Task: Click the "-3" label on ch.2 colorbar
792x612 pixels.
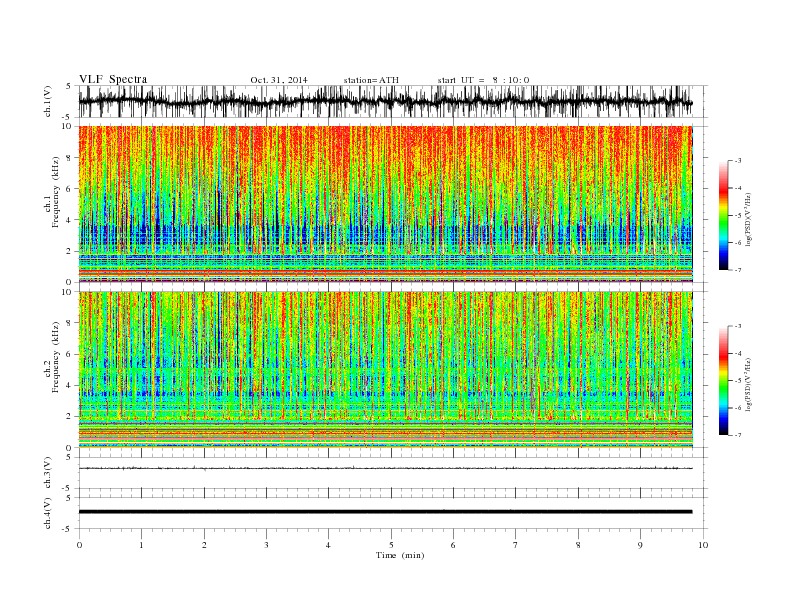Action: click(x=738, y=326)
